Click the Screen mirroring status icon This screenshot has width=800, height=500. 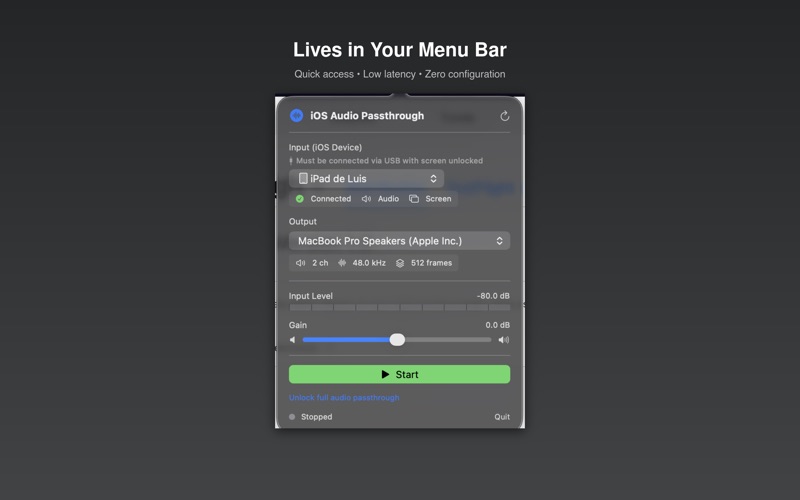[x=414, y=199]
